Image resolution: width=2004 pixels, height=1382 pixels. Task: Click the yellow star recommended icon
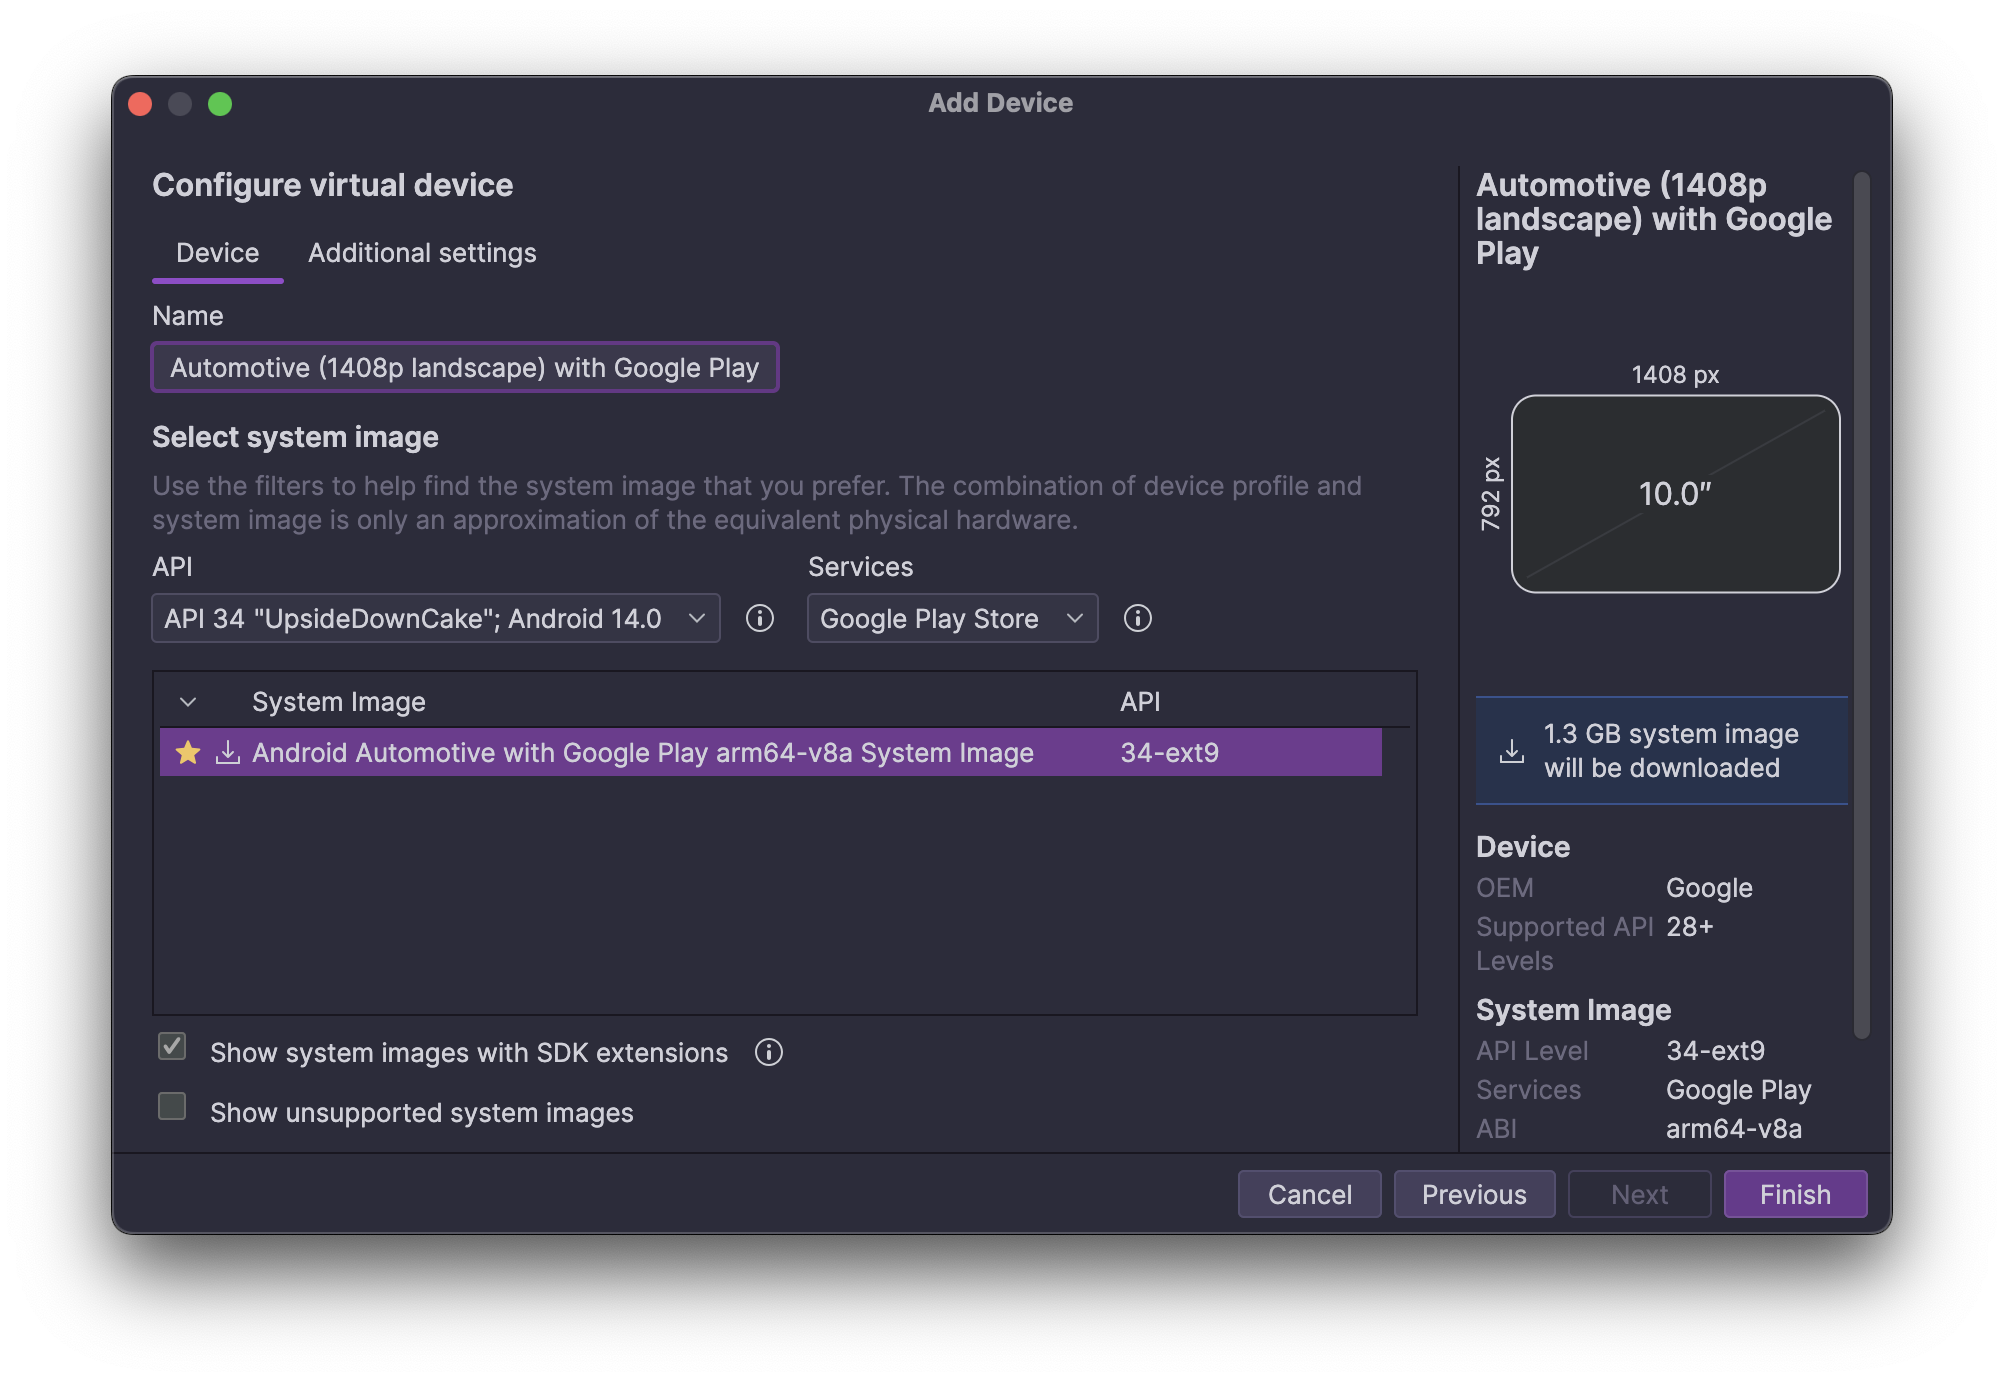point(188,752)
